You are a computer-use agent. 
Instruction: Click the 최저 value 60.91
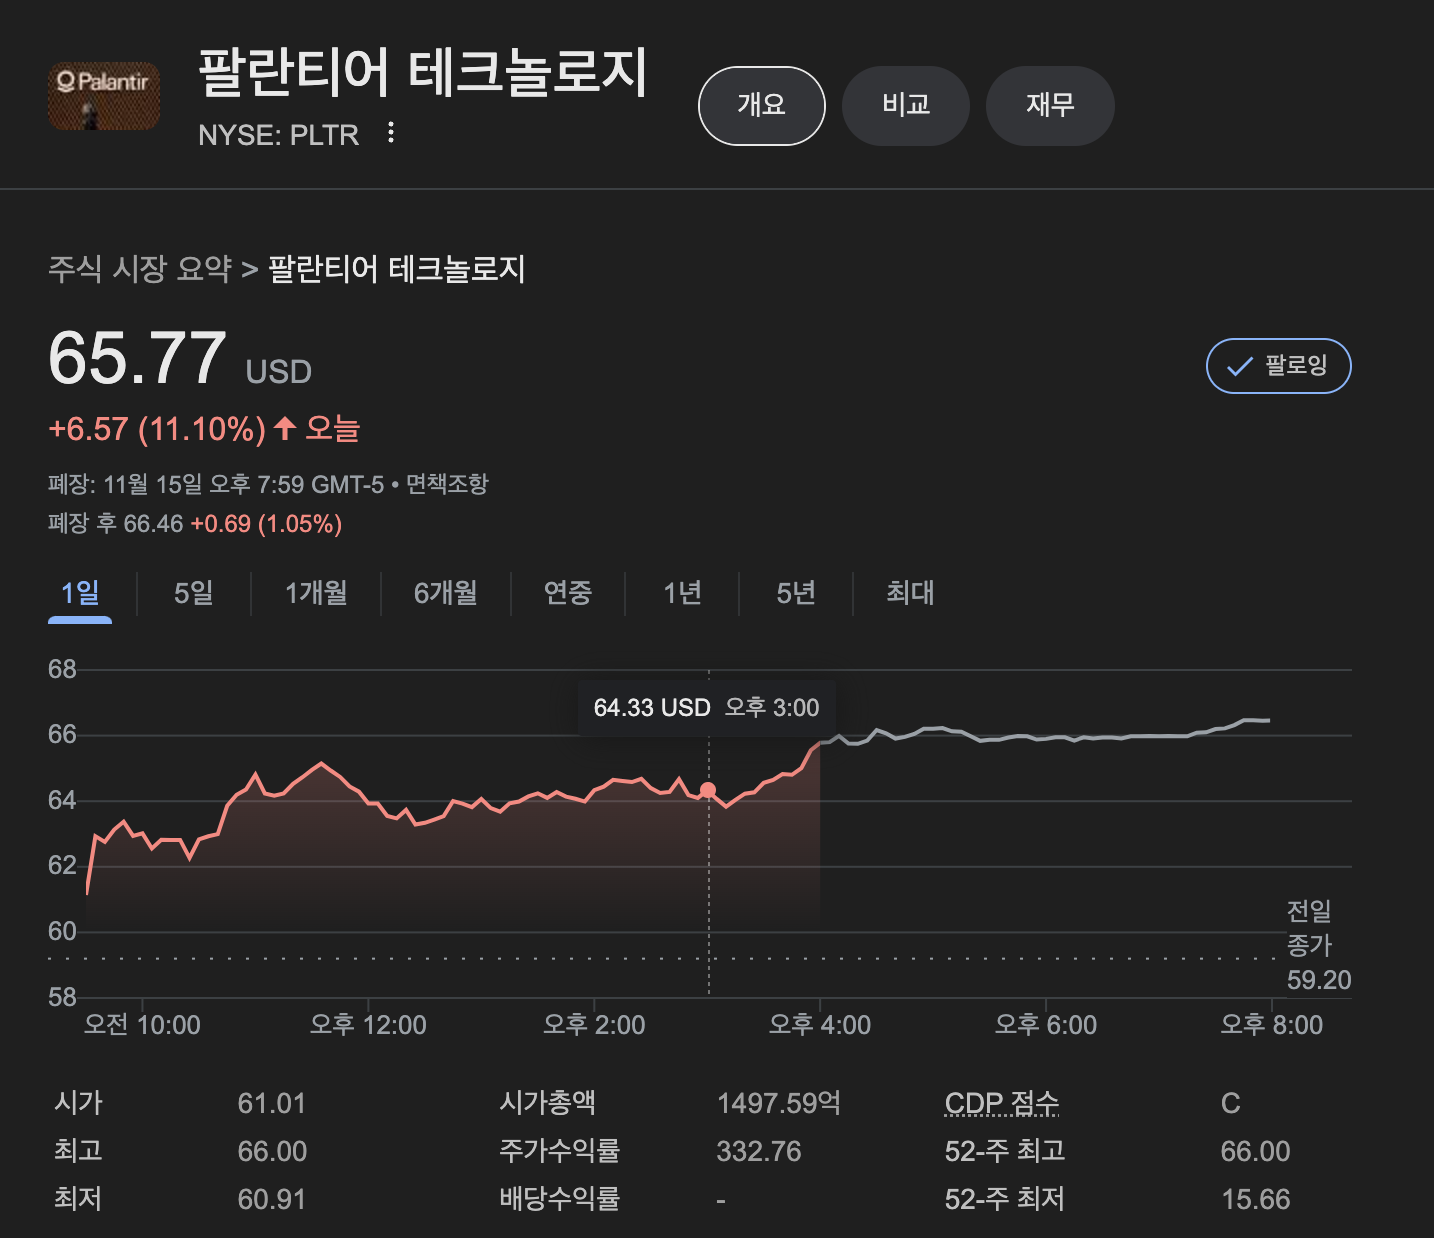pyautogui.click(x=271, y=1199)
